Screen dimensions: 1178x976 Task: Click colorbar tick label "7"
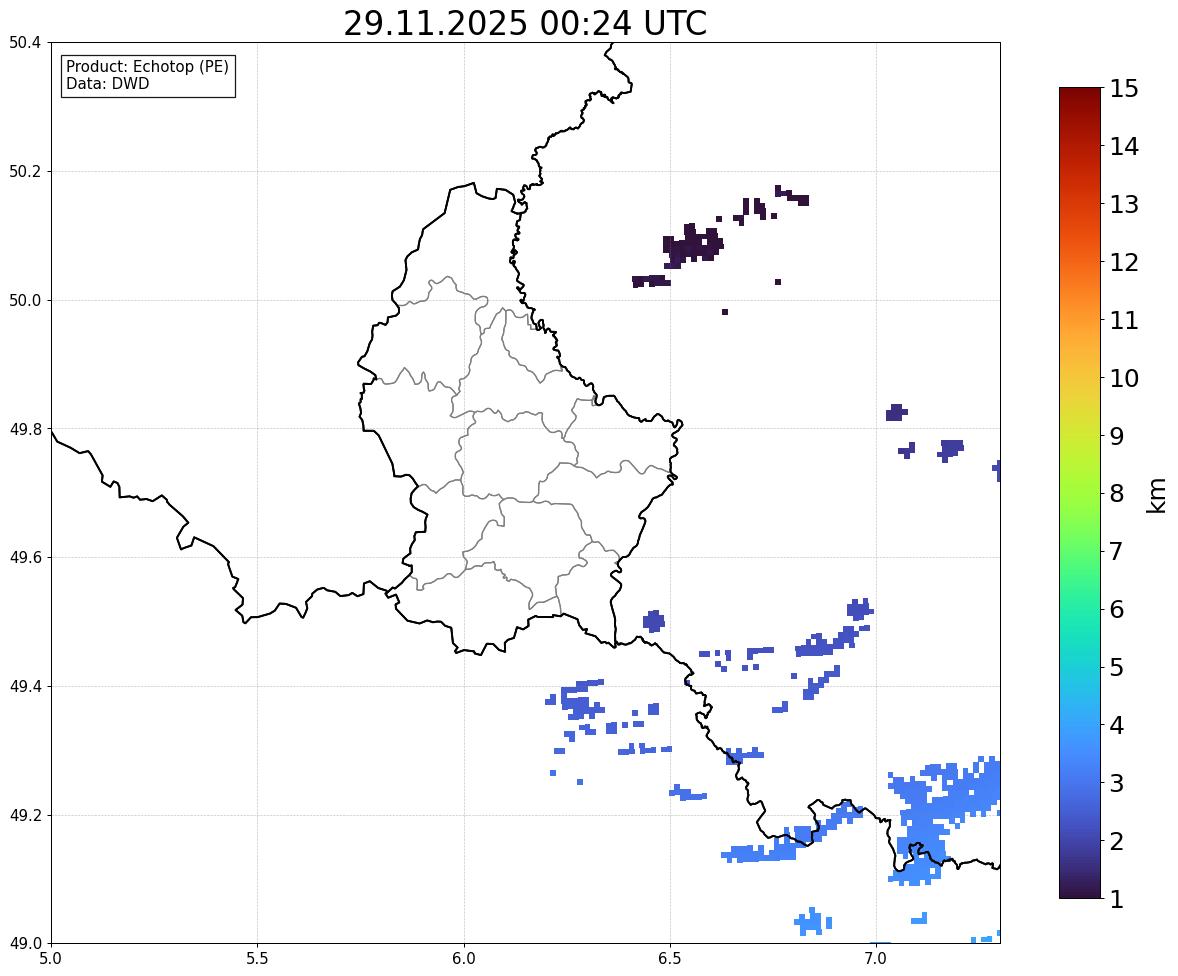(x=1117, y=551)
